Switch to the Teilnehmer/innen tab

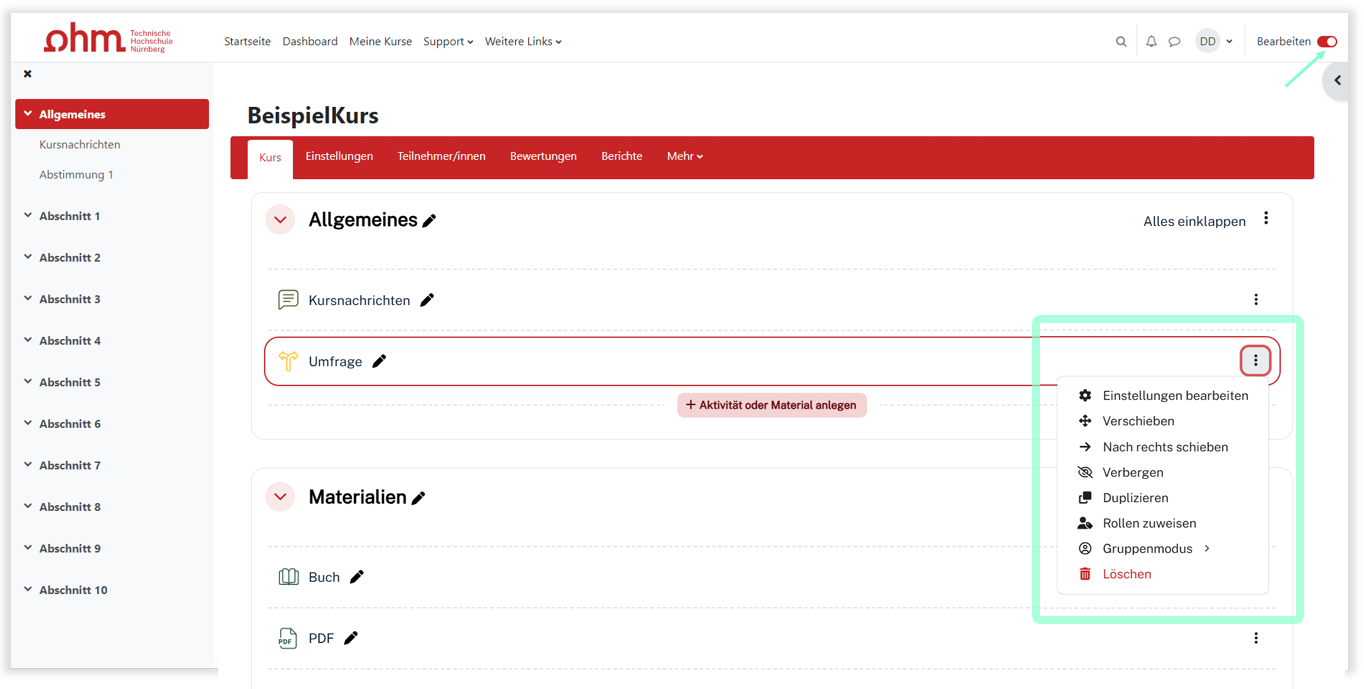coord(441,157)
